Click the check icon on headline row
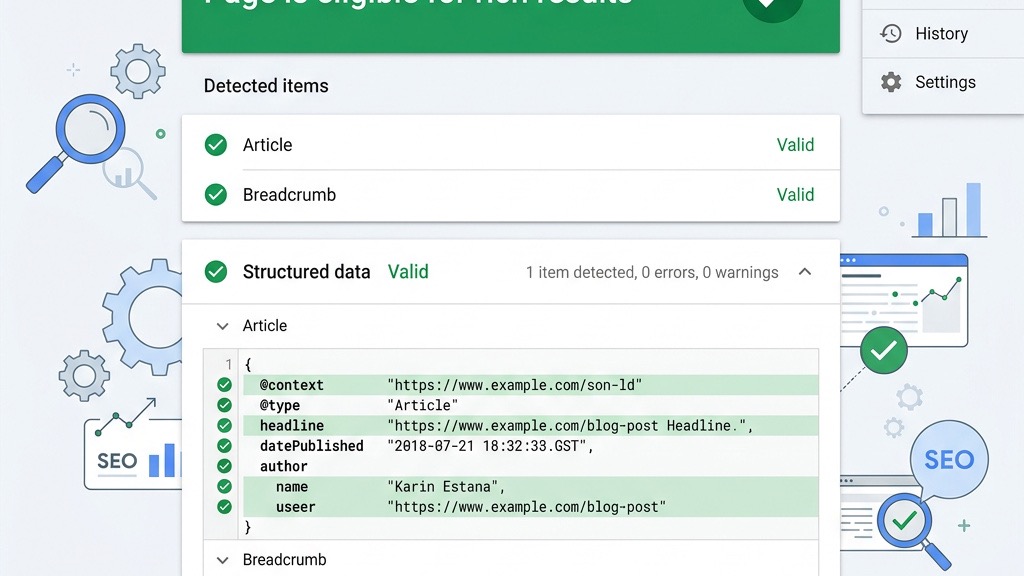 (x=224, y=426)
